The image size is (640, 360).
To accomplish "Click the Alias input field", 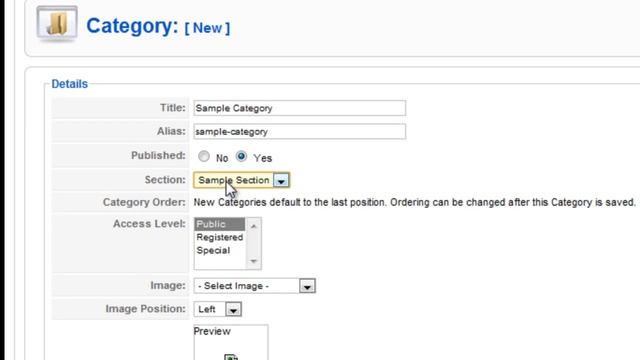I will (x=300, y=131).
